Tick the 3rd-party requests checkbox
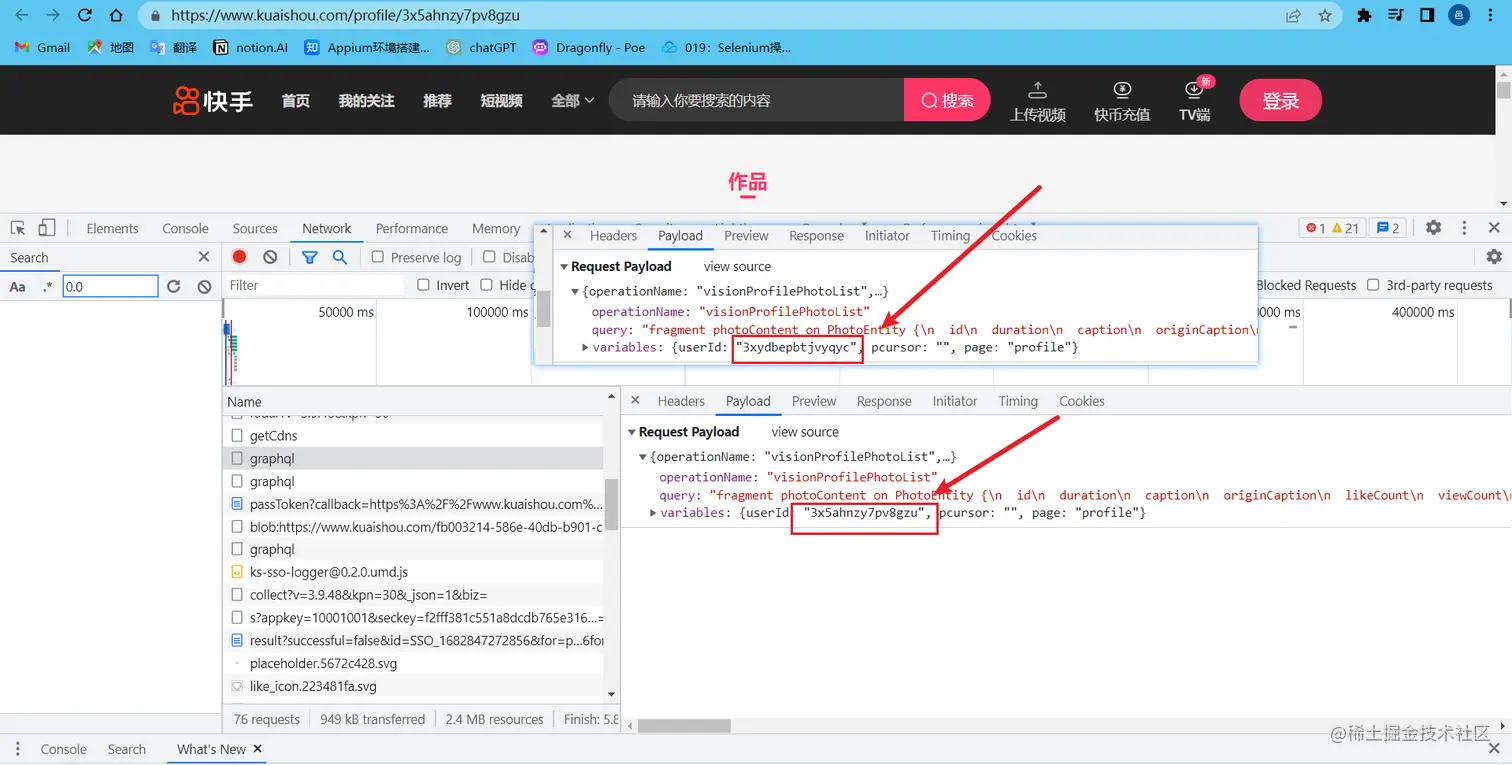The image size is (1512, 765). click(1373, 285)
